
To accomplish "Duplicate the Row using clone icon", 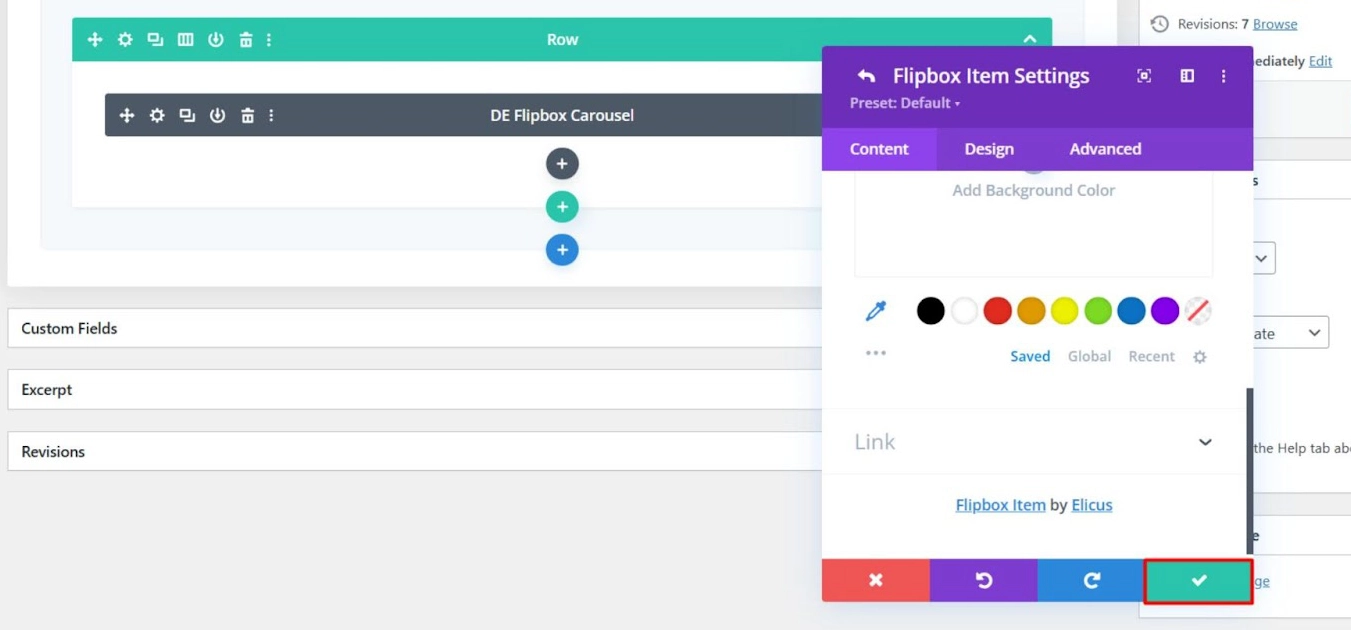I will pyautogui.click(x=155, y=40).
